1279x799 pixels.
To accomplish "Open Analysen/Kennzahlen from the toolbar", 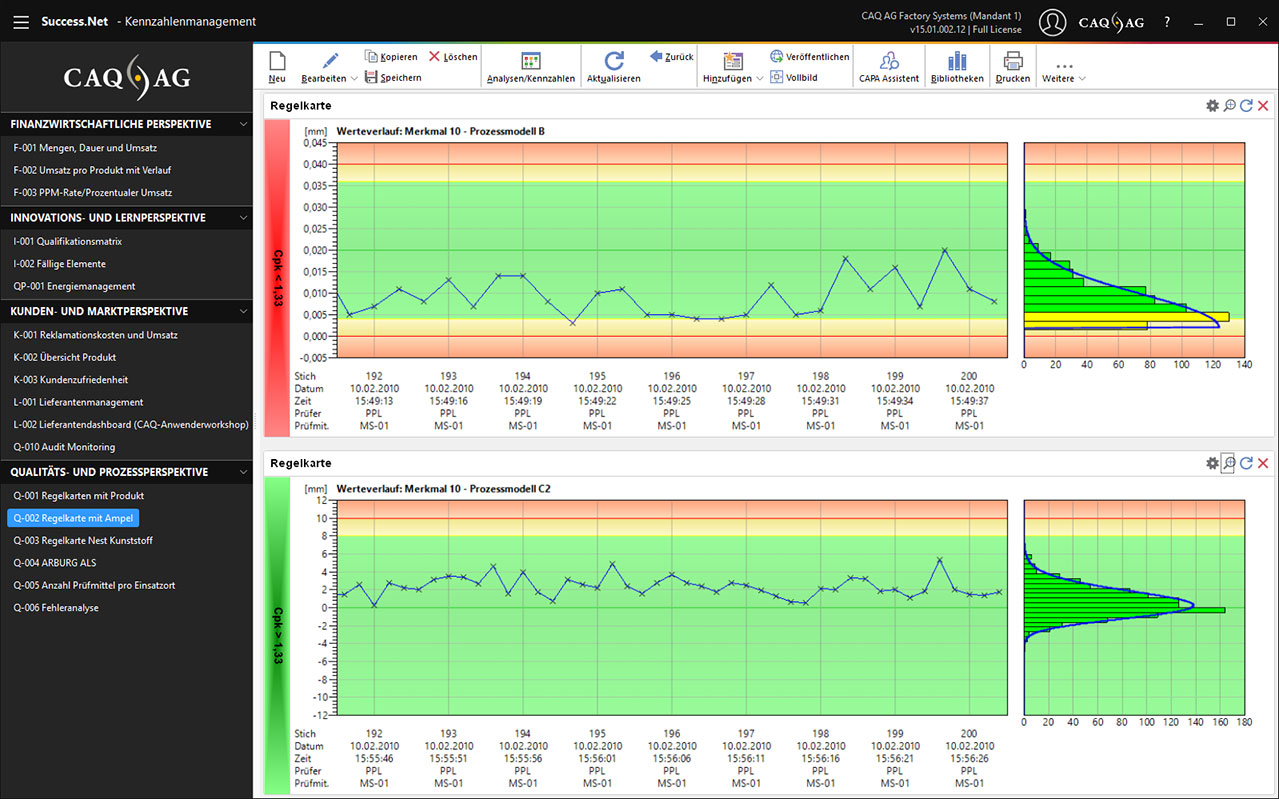I will (x=530, y=62).
